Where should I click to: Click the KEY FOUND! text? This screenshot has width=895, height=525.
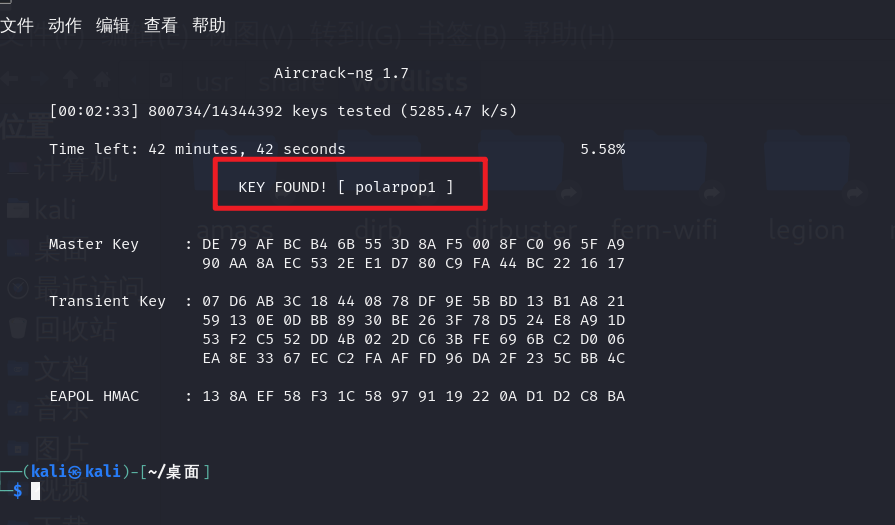[x=283, y=187]
